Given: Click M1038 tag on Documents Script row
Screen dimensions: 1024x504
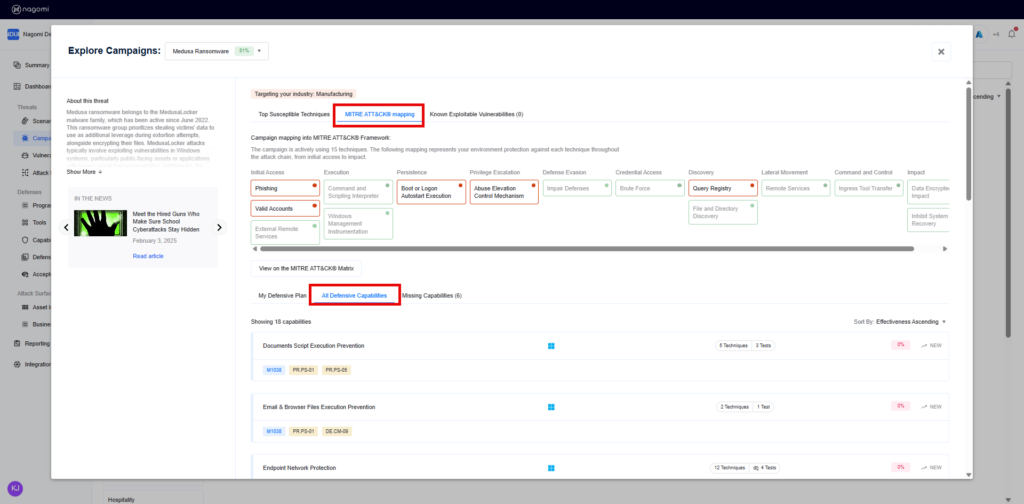Looking at the screenshot, I should click(274, 370).
